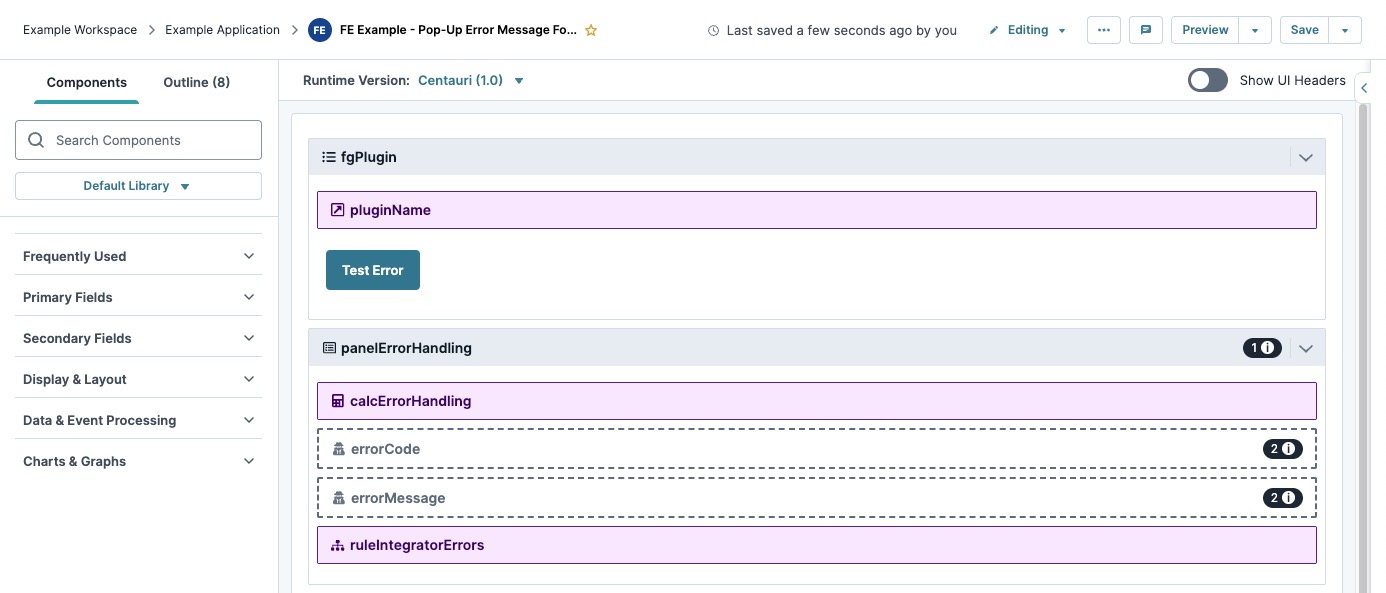Click the info badge on errorMessage field
1386x593 pixels.
pyautogui.click(x=1283, y=498)
